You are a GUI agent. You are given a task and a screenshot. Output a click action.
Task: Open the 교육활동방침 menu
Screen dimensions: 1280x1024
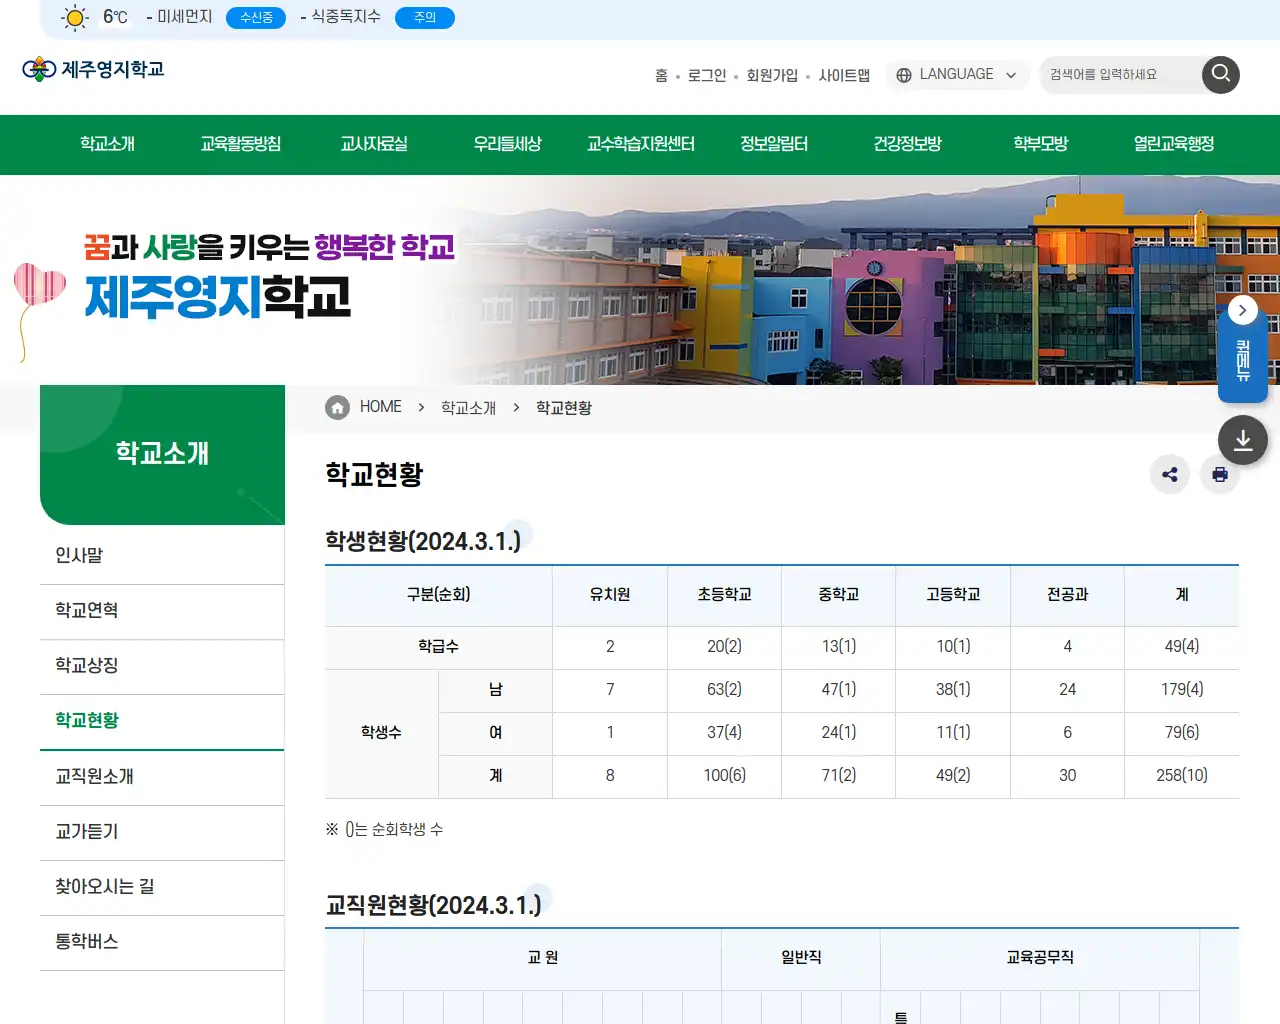(240, 144)
